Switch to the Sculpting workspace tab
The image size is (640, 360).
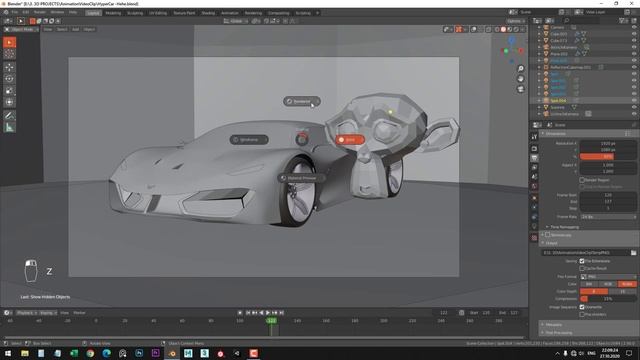135,13
